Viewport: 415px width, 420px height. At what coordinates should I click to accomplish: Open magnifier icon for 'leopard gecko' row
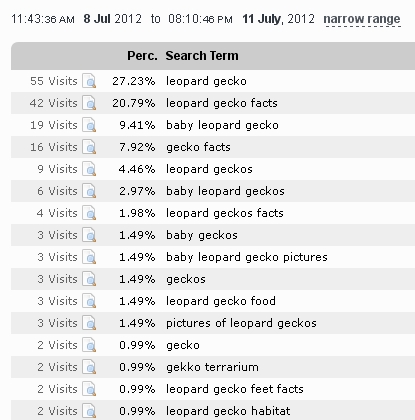pos(89,81)
